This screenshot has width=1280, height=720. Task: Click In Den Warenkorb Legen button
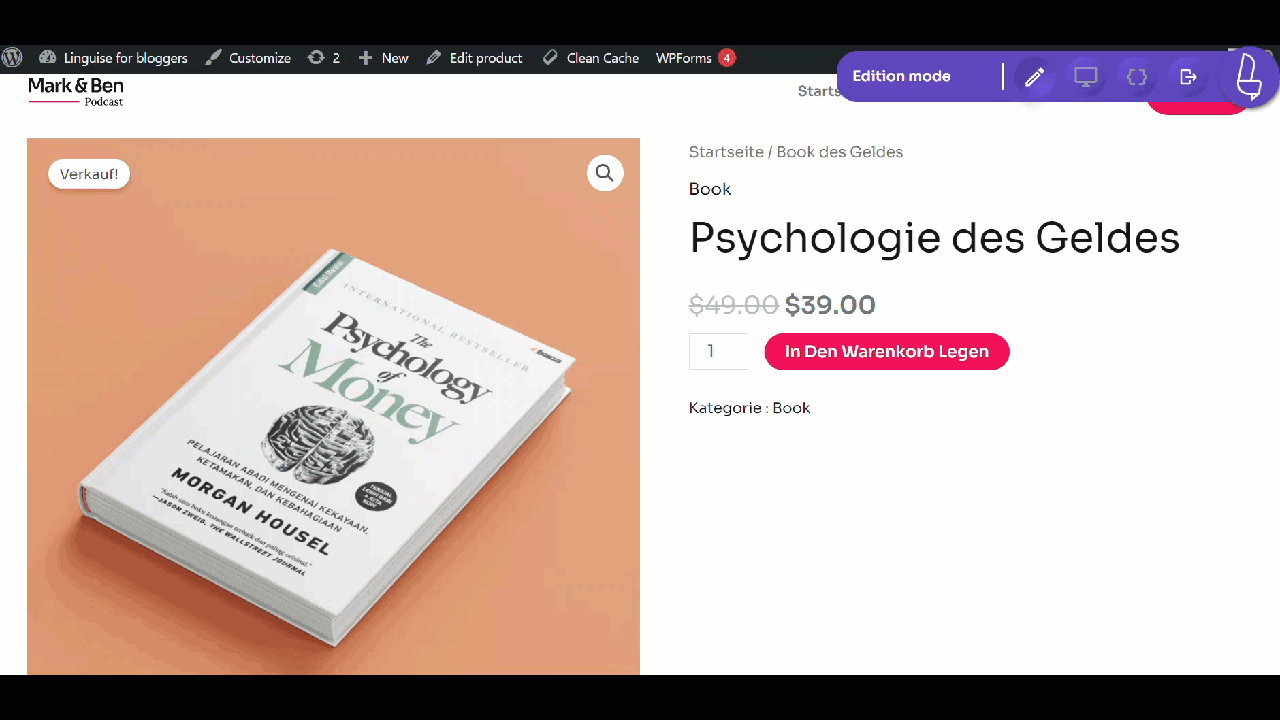[x=887, y=351]
